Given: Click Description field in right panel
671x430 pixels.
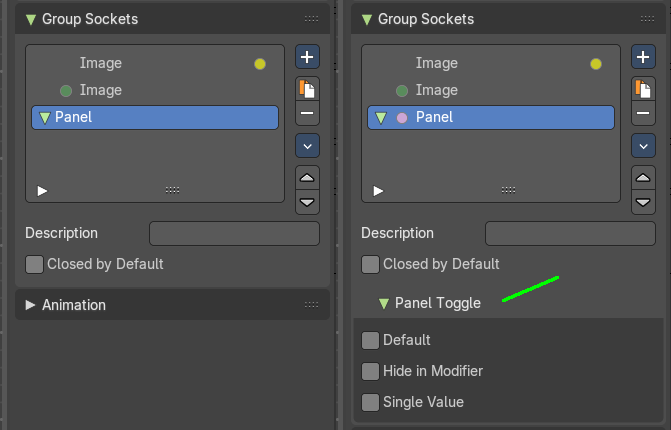Looking at the screenshot, I should pos(570,234).
